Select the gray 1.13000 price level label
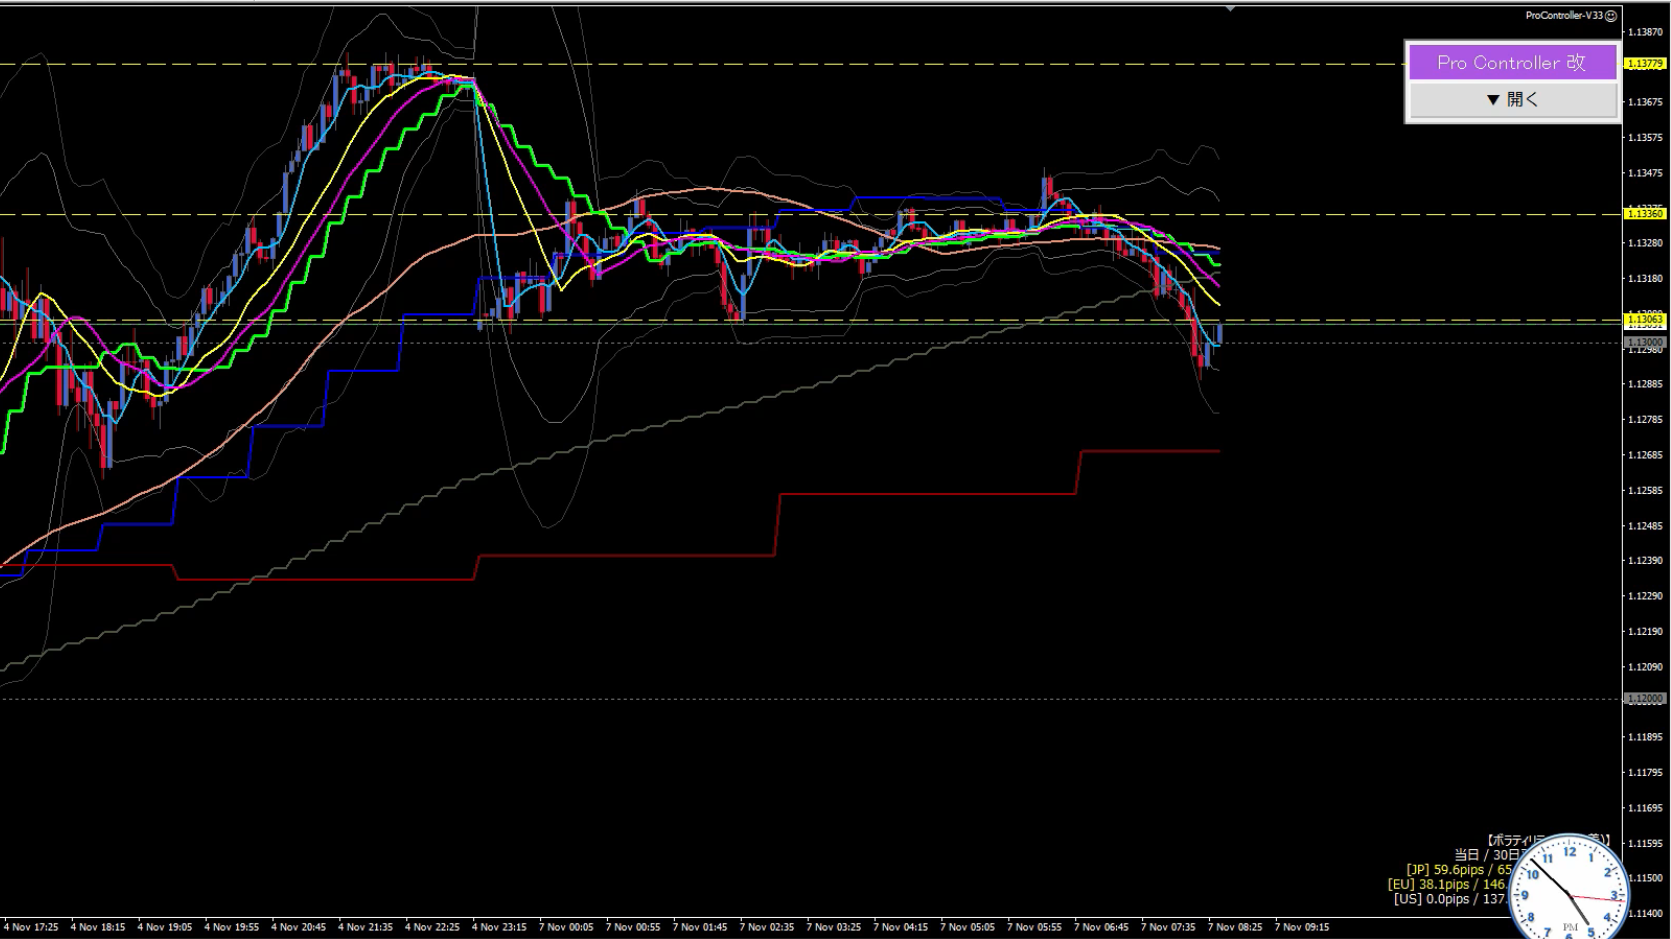 [1644, 342]
